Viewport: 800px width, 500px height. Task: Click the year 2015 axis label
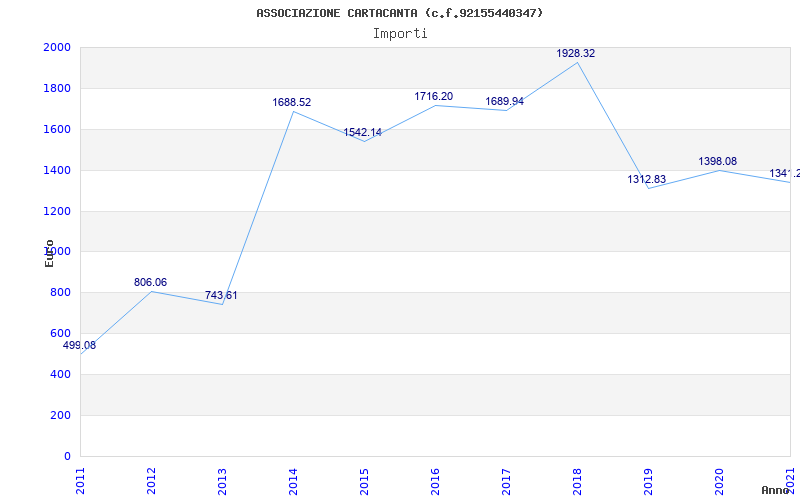pyautogui.click(x=364, y=482)
